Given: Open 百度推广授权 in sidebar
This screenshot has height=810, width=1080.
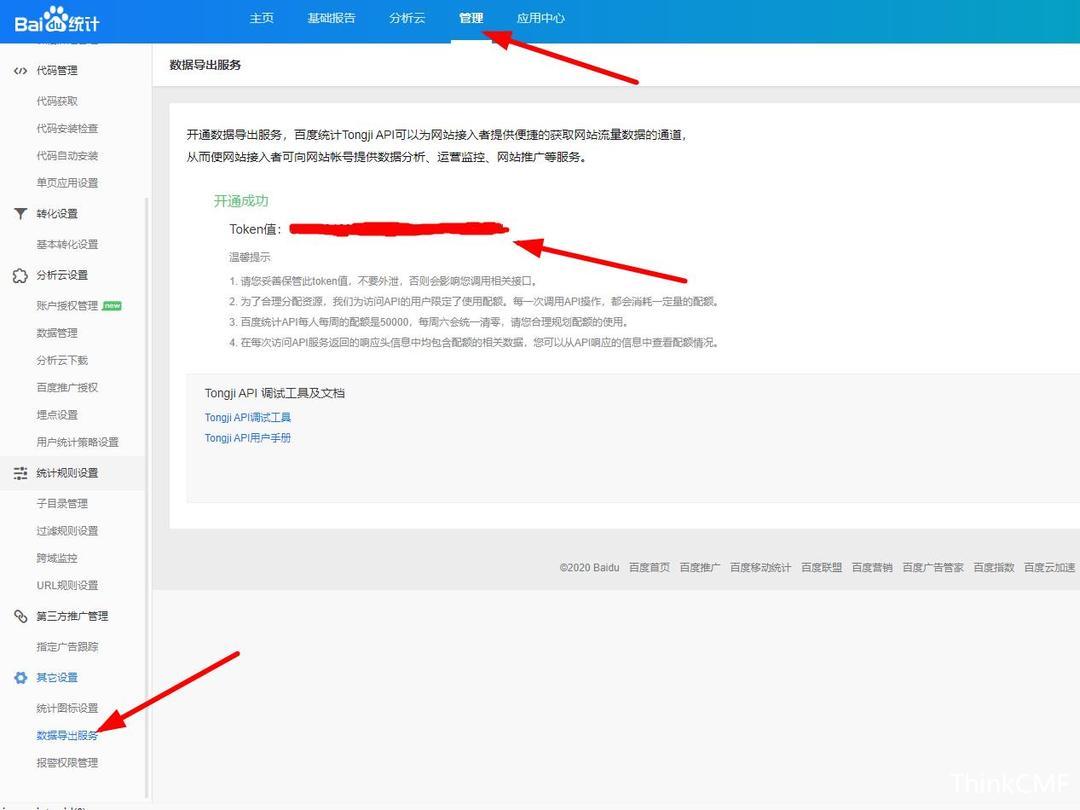Looking at the screenshot, I should pyautogui.click(x=68, y=387).
